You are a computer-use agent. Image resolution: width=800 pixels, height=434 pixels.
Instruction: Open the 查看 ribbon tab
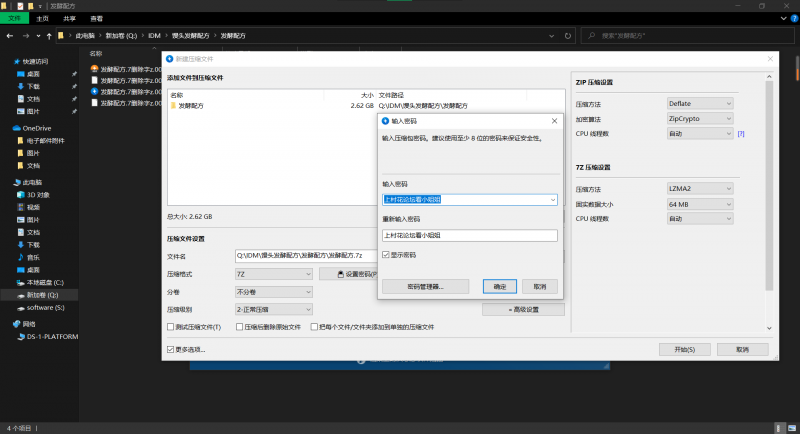click(x=96, y=18)
